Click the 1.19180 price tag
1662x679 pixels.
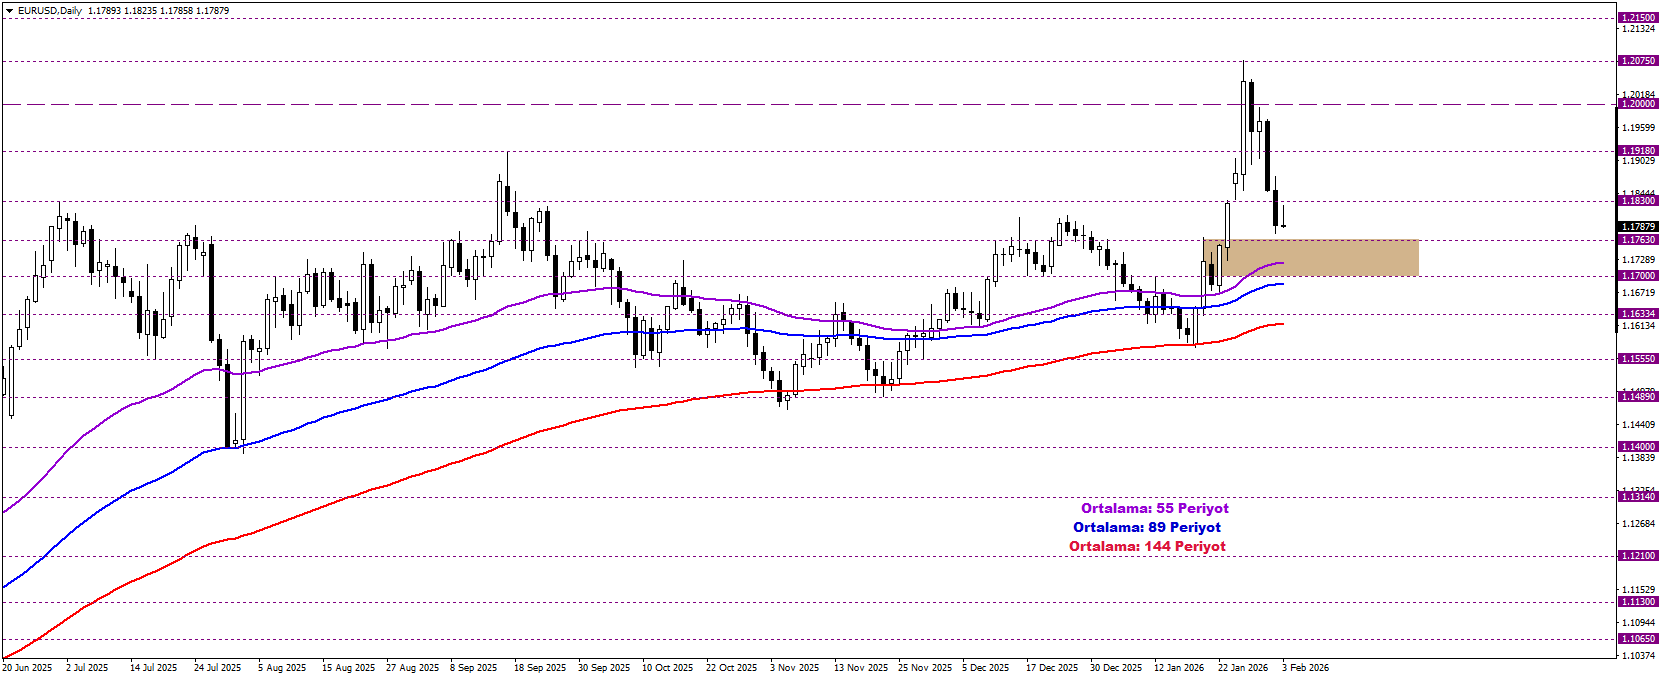click(x=1638, y=151)
